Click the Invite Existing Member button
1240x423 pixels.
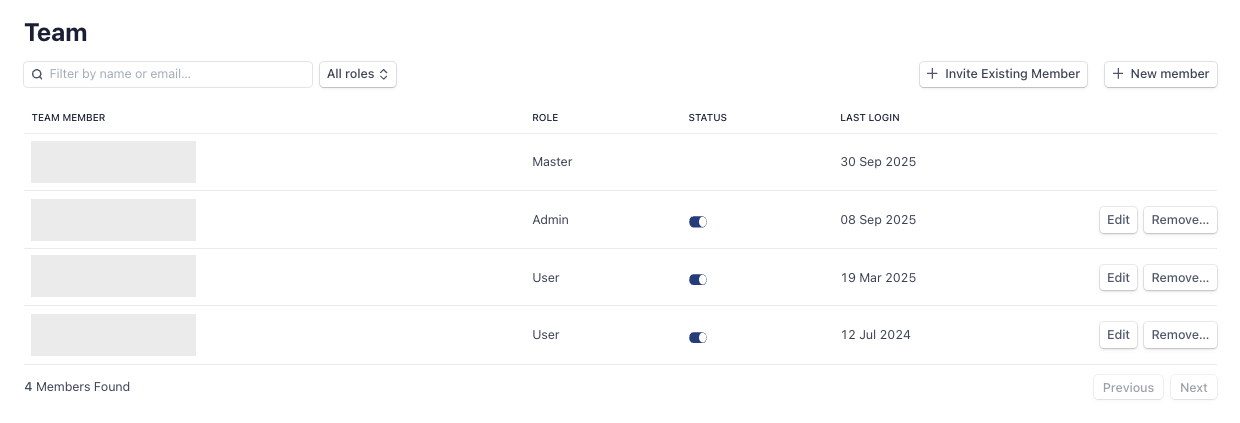point(1003,74)
